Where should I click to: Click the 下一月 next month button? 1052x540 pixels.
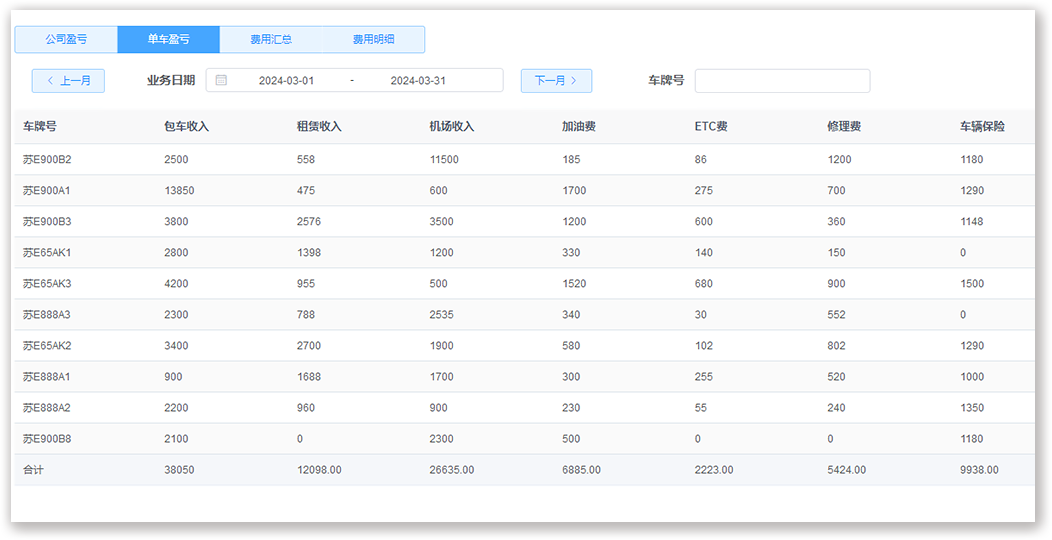pyautogui.click(x=556, y=81)
